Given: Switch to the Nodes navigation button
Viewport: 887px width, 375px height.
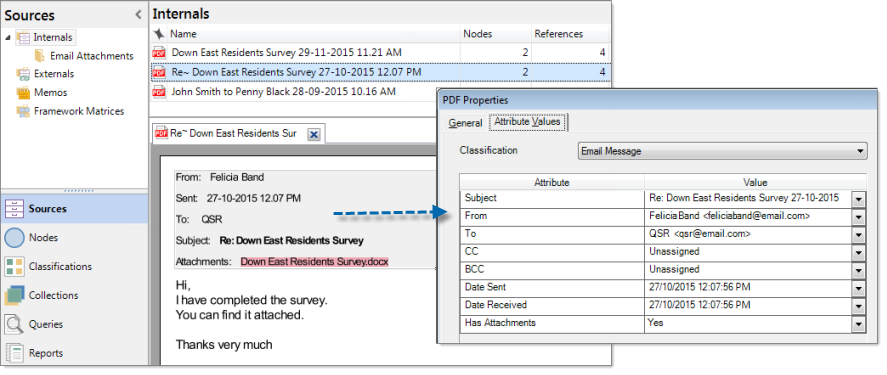Looking at the screenshot, I should [74, 238].
